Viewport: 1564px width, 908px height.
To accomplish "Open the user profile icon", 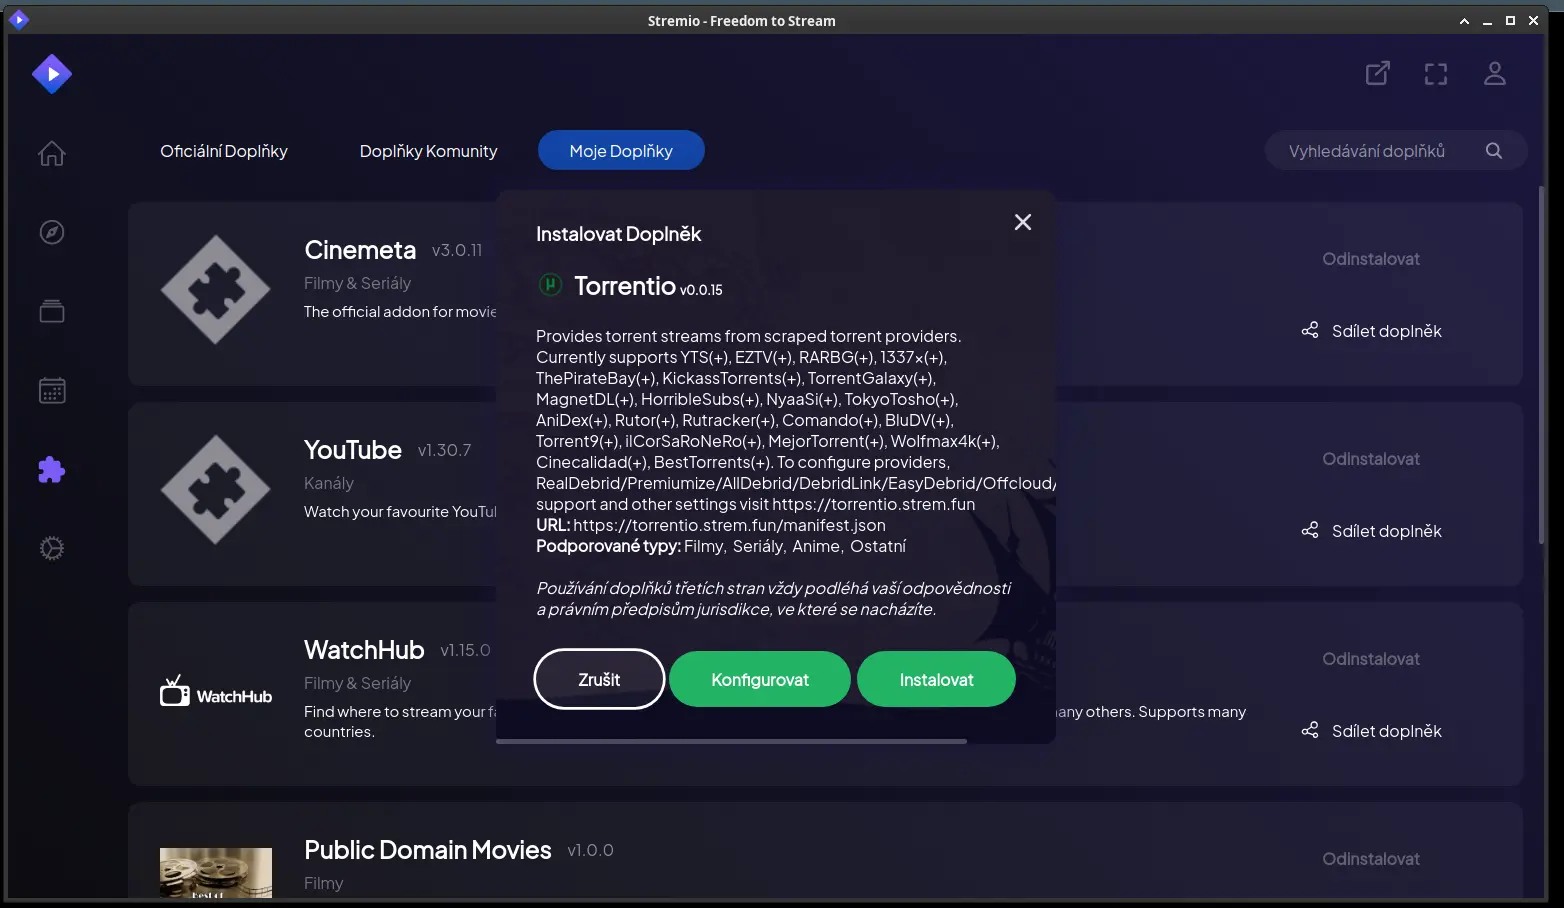I will point(1495,73).
